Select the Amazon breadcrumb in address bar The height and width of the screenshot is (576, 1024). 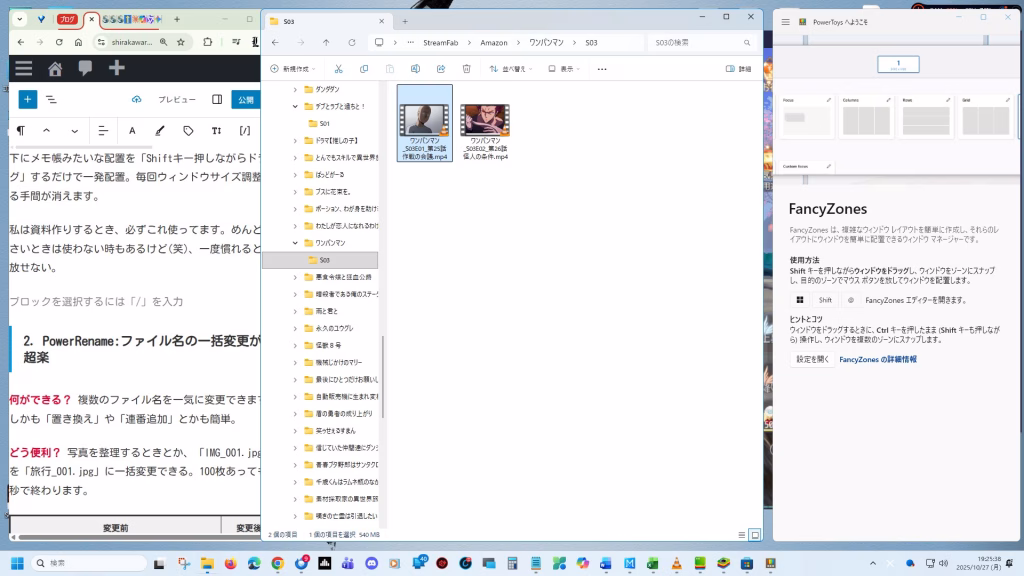point(493,43)
